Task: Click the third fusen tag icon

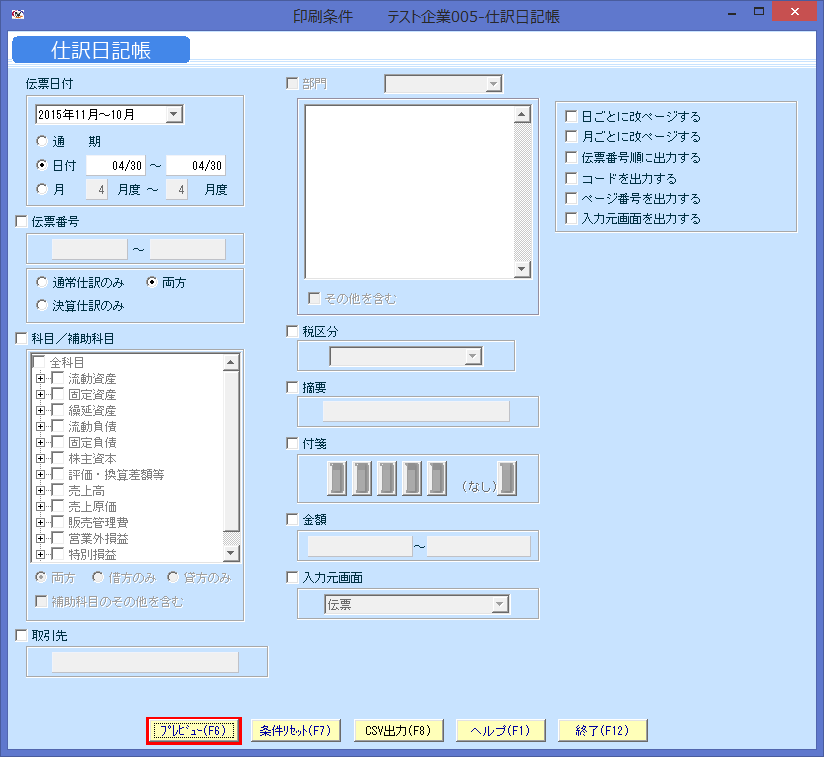Action: click(x=388, y=478)
